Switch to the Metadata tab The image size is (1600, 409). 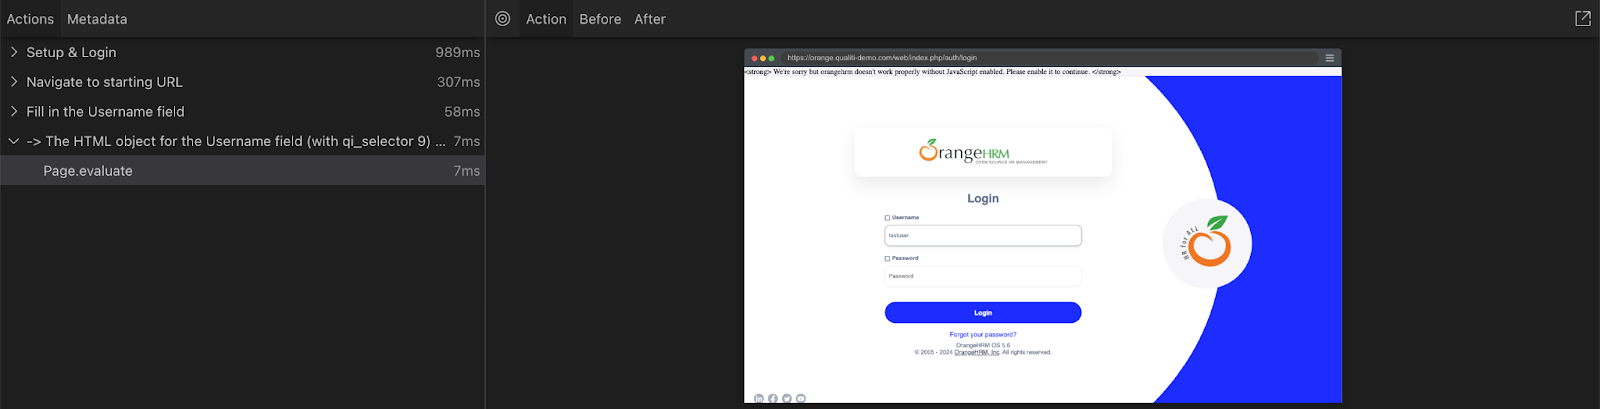pyautogui.click(x=97, y=19)
